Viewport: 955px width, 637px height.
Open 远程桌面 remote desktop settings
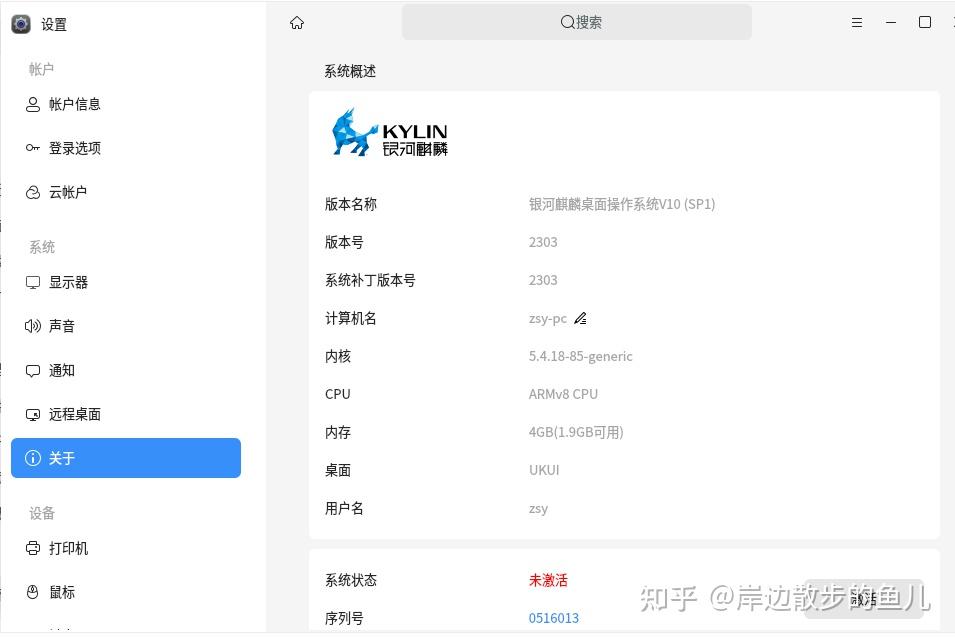[x=74, y=414]
